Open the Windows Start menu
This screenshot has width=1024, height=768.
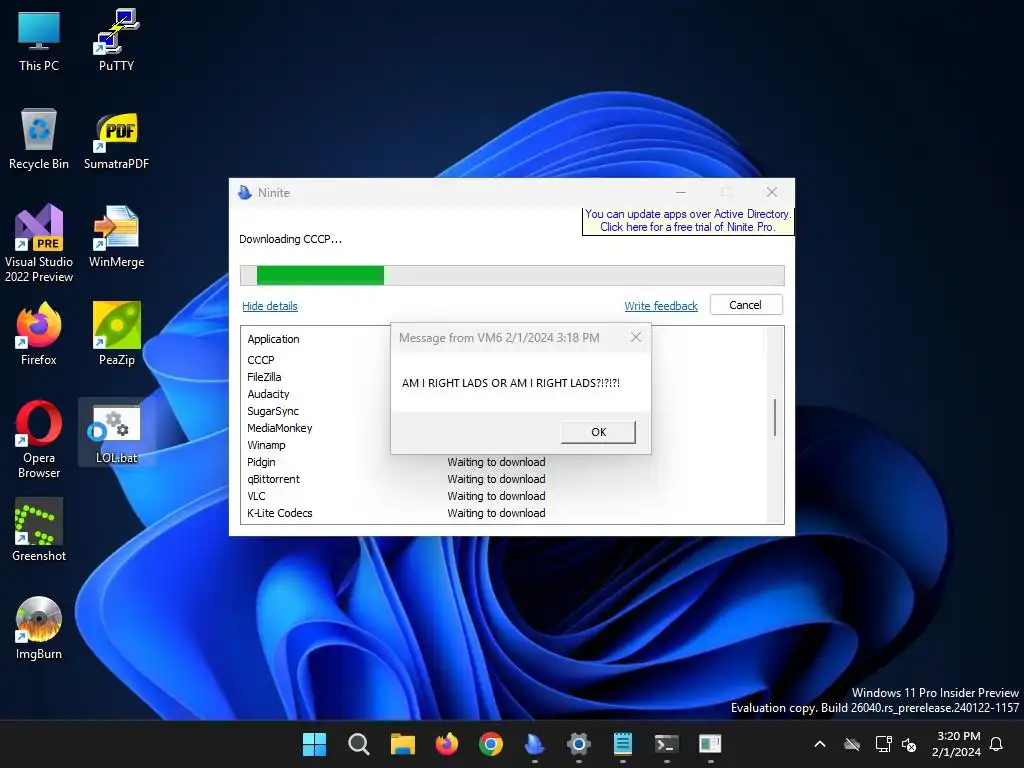pos(314,744)
